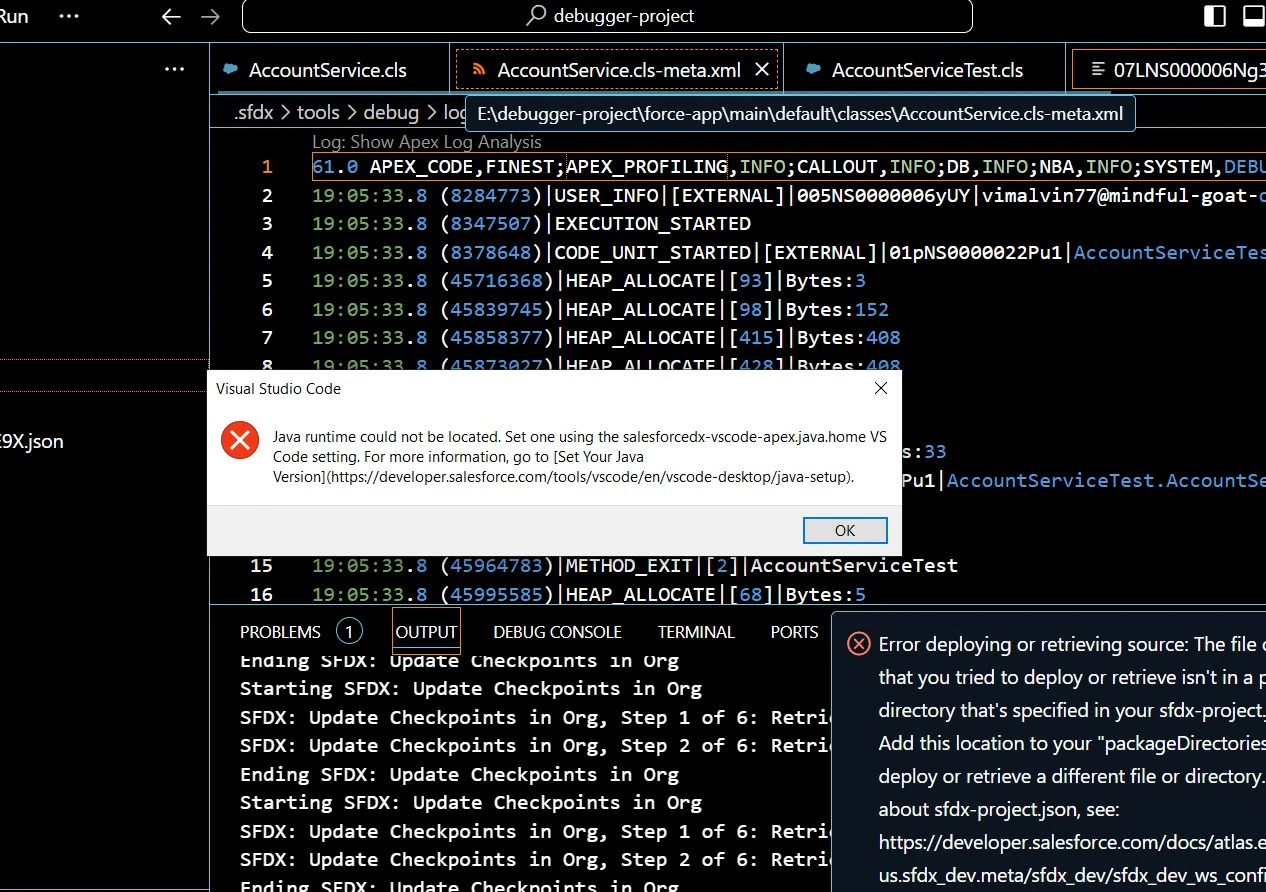Click the debug breadcrumb segment
Screen dimensions: 1266x892
(391, 113)
